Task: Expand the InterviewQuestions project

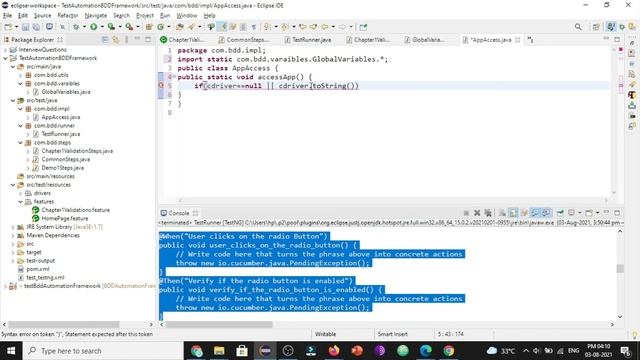Action: pyautogui.click(x=5, y=50)
